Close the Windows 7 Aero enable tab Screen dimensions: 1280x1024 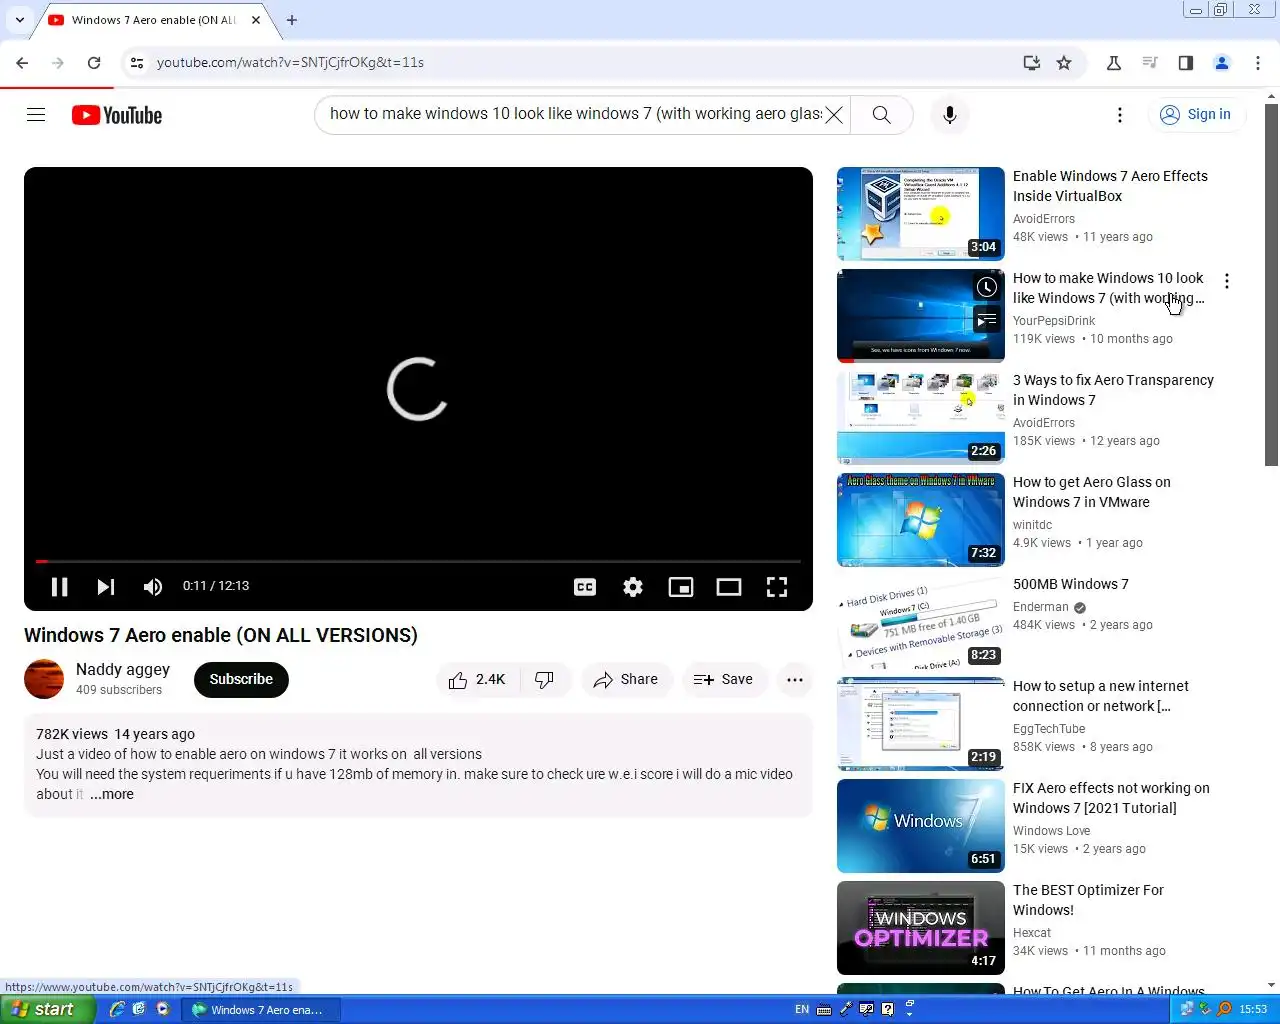tap(256, 19)
